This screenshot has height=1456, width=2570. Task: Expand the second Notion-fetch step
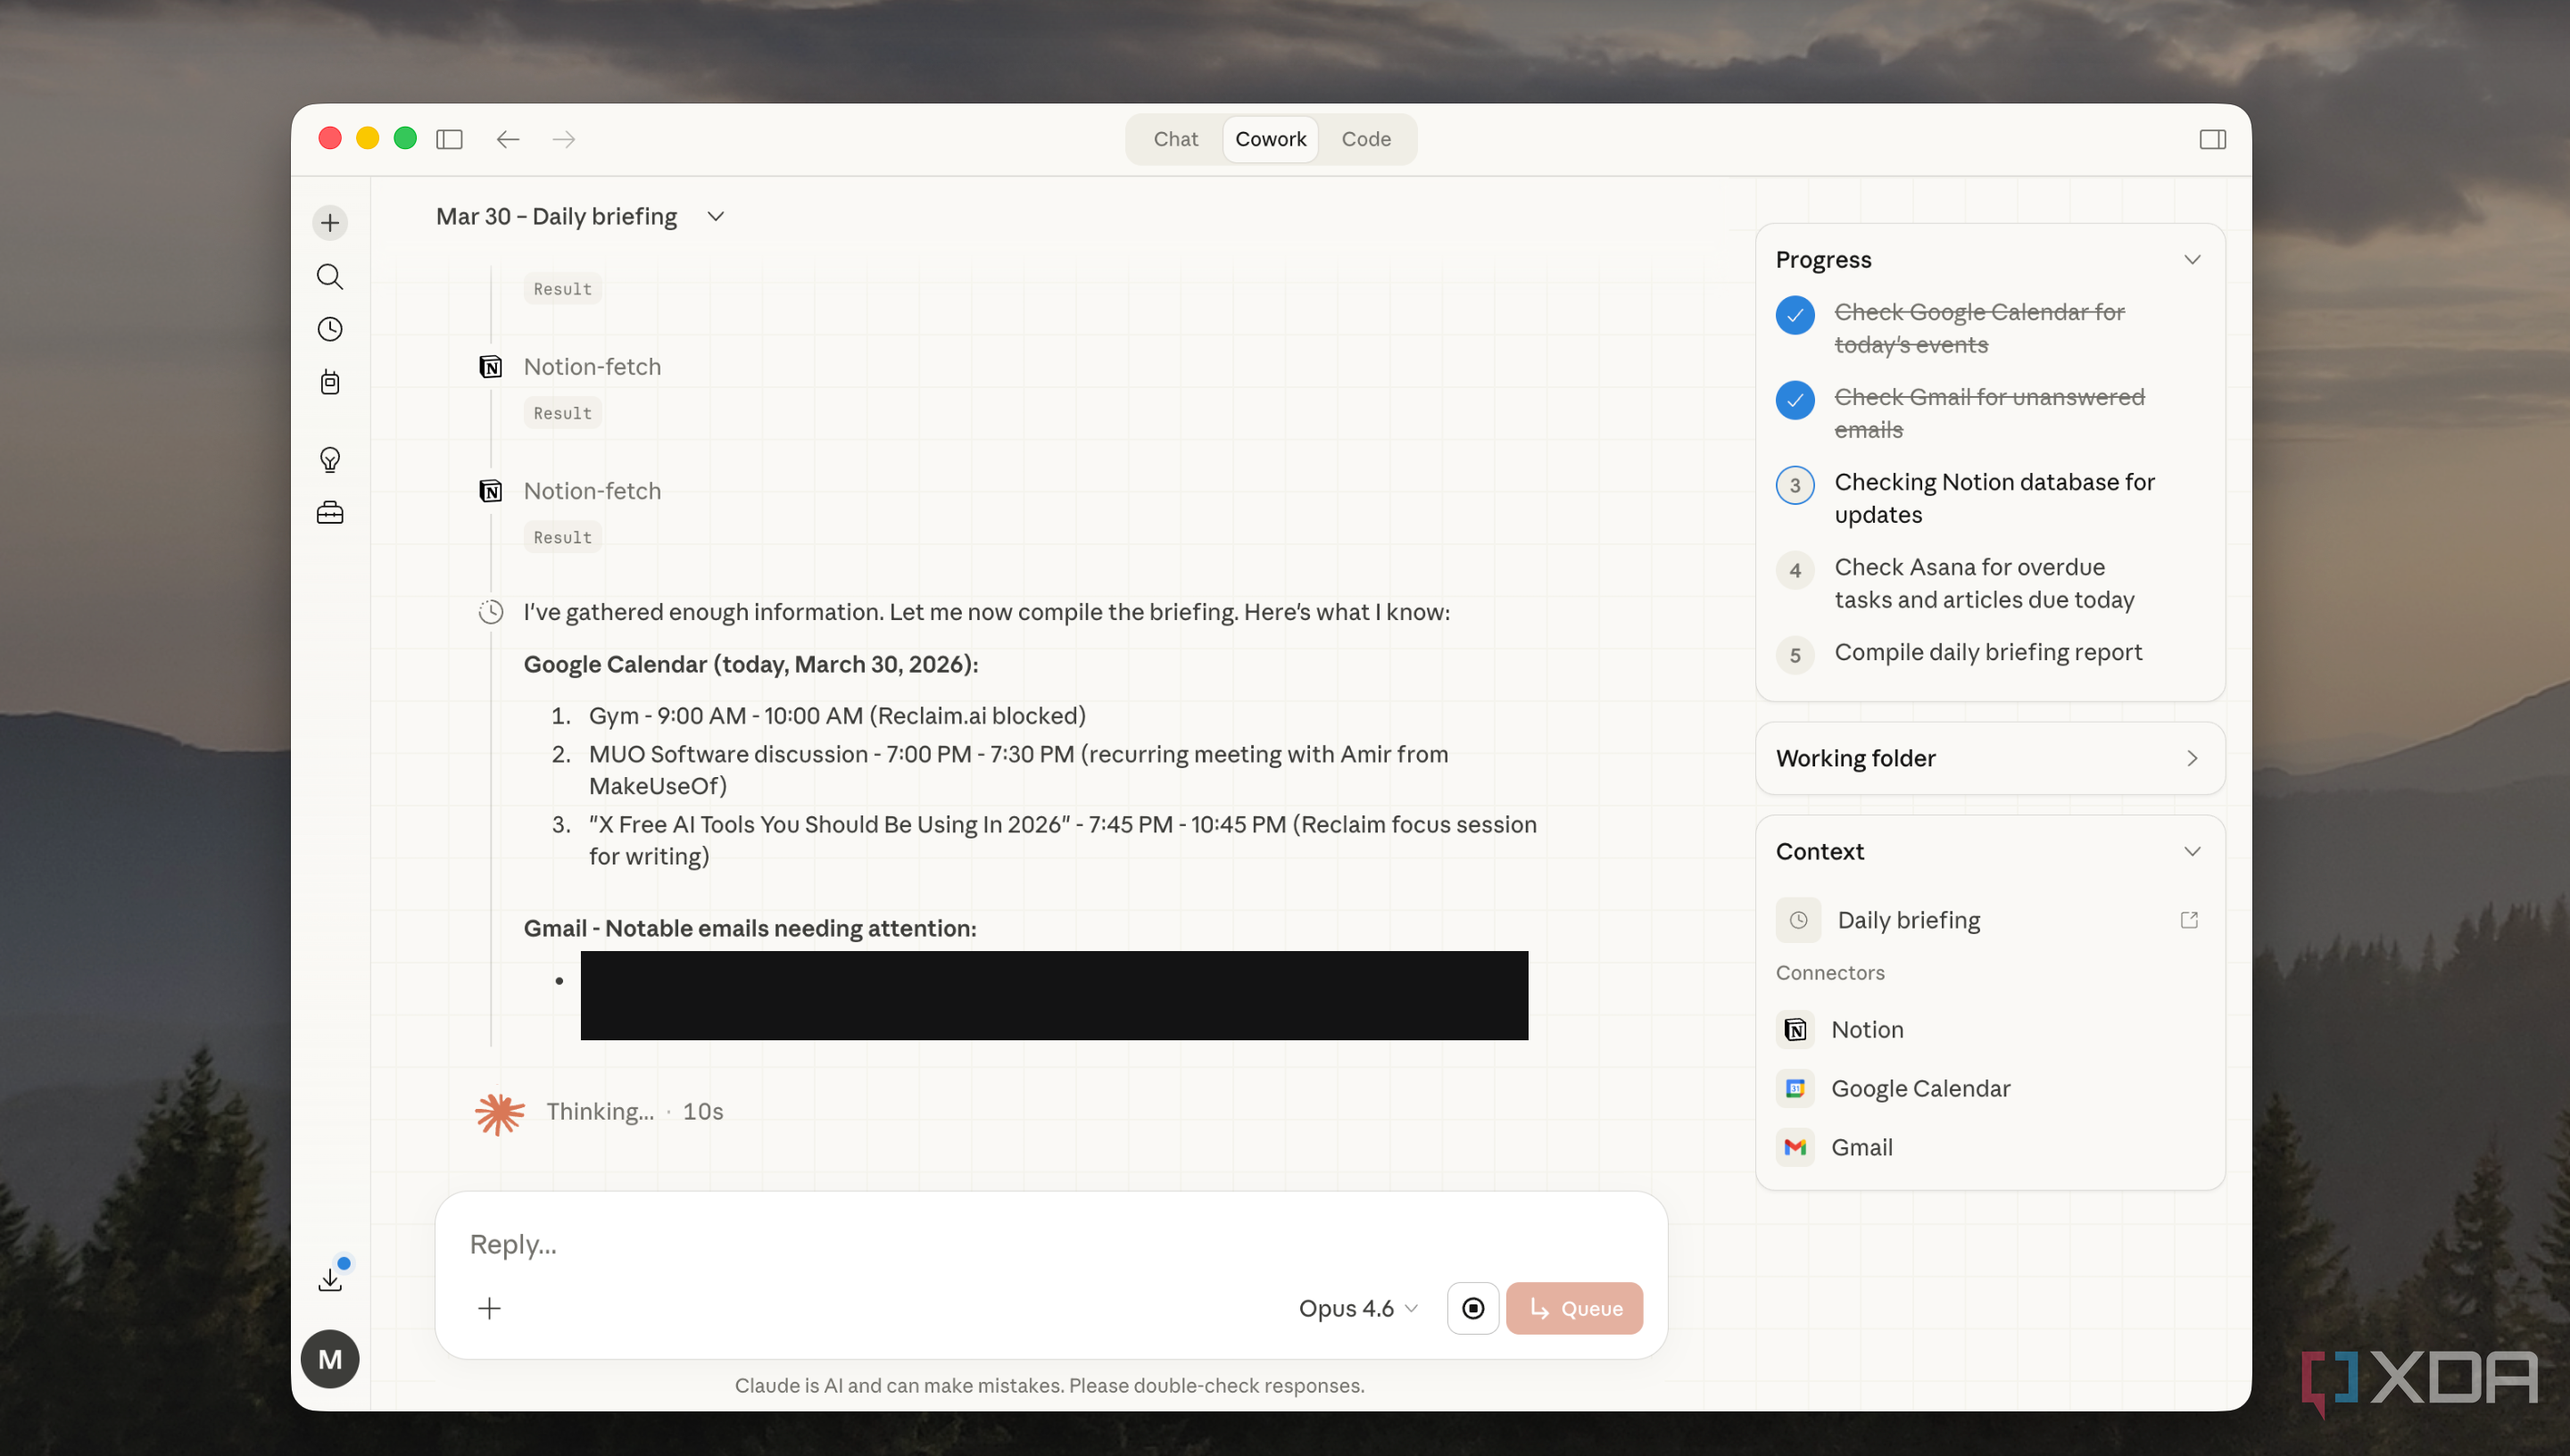click(x=592, y=491)
